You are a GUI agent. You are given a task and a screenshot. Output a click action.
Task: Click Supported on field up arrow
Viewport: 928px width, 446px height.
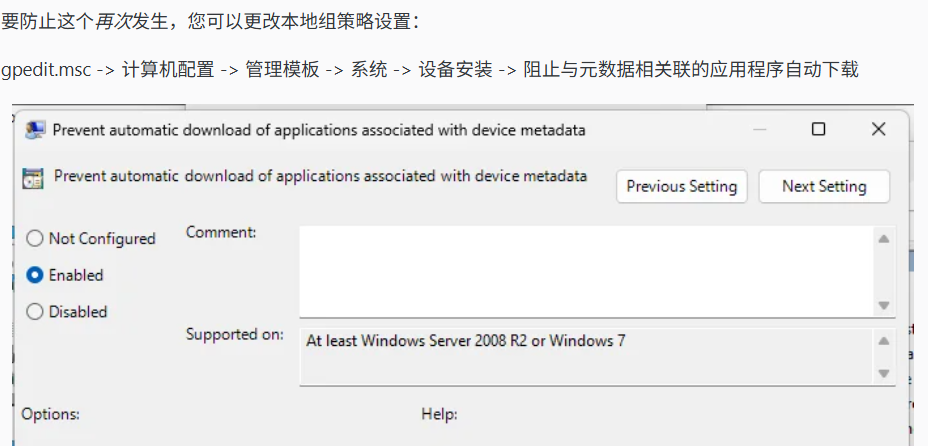(884, 341)
